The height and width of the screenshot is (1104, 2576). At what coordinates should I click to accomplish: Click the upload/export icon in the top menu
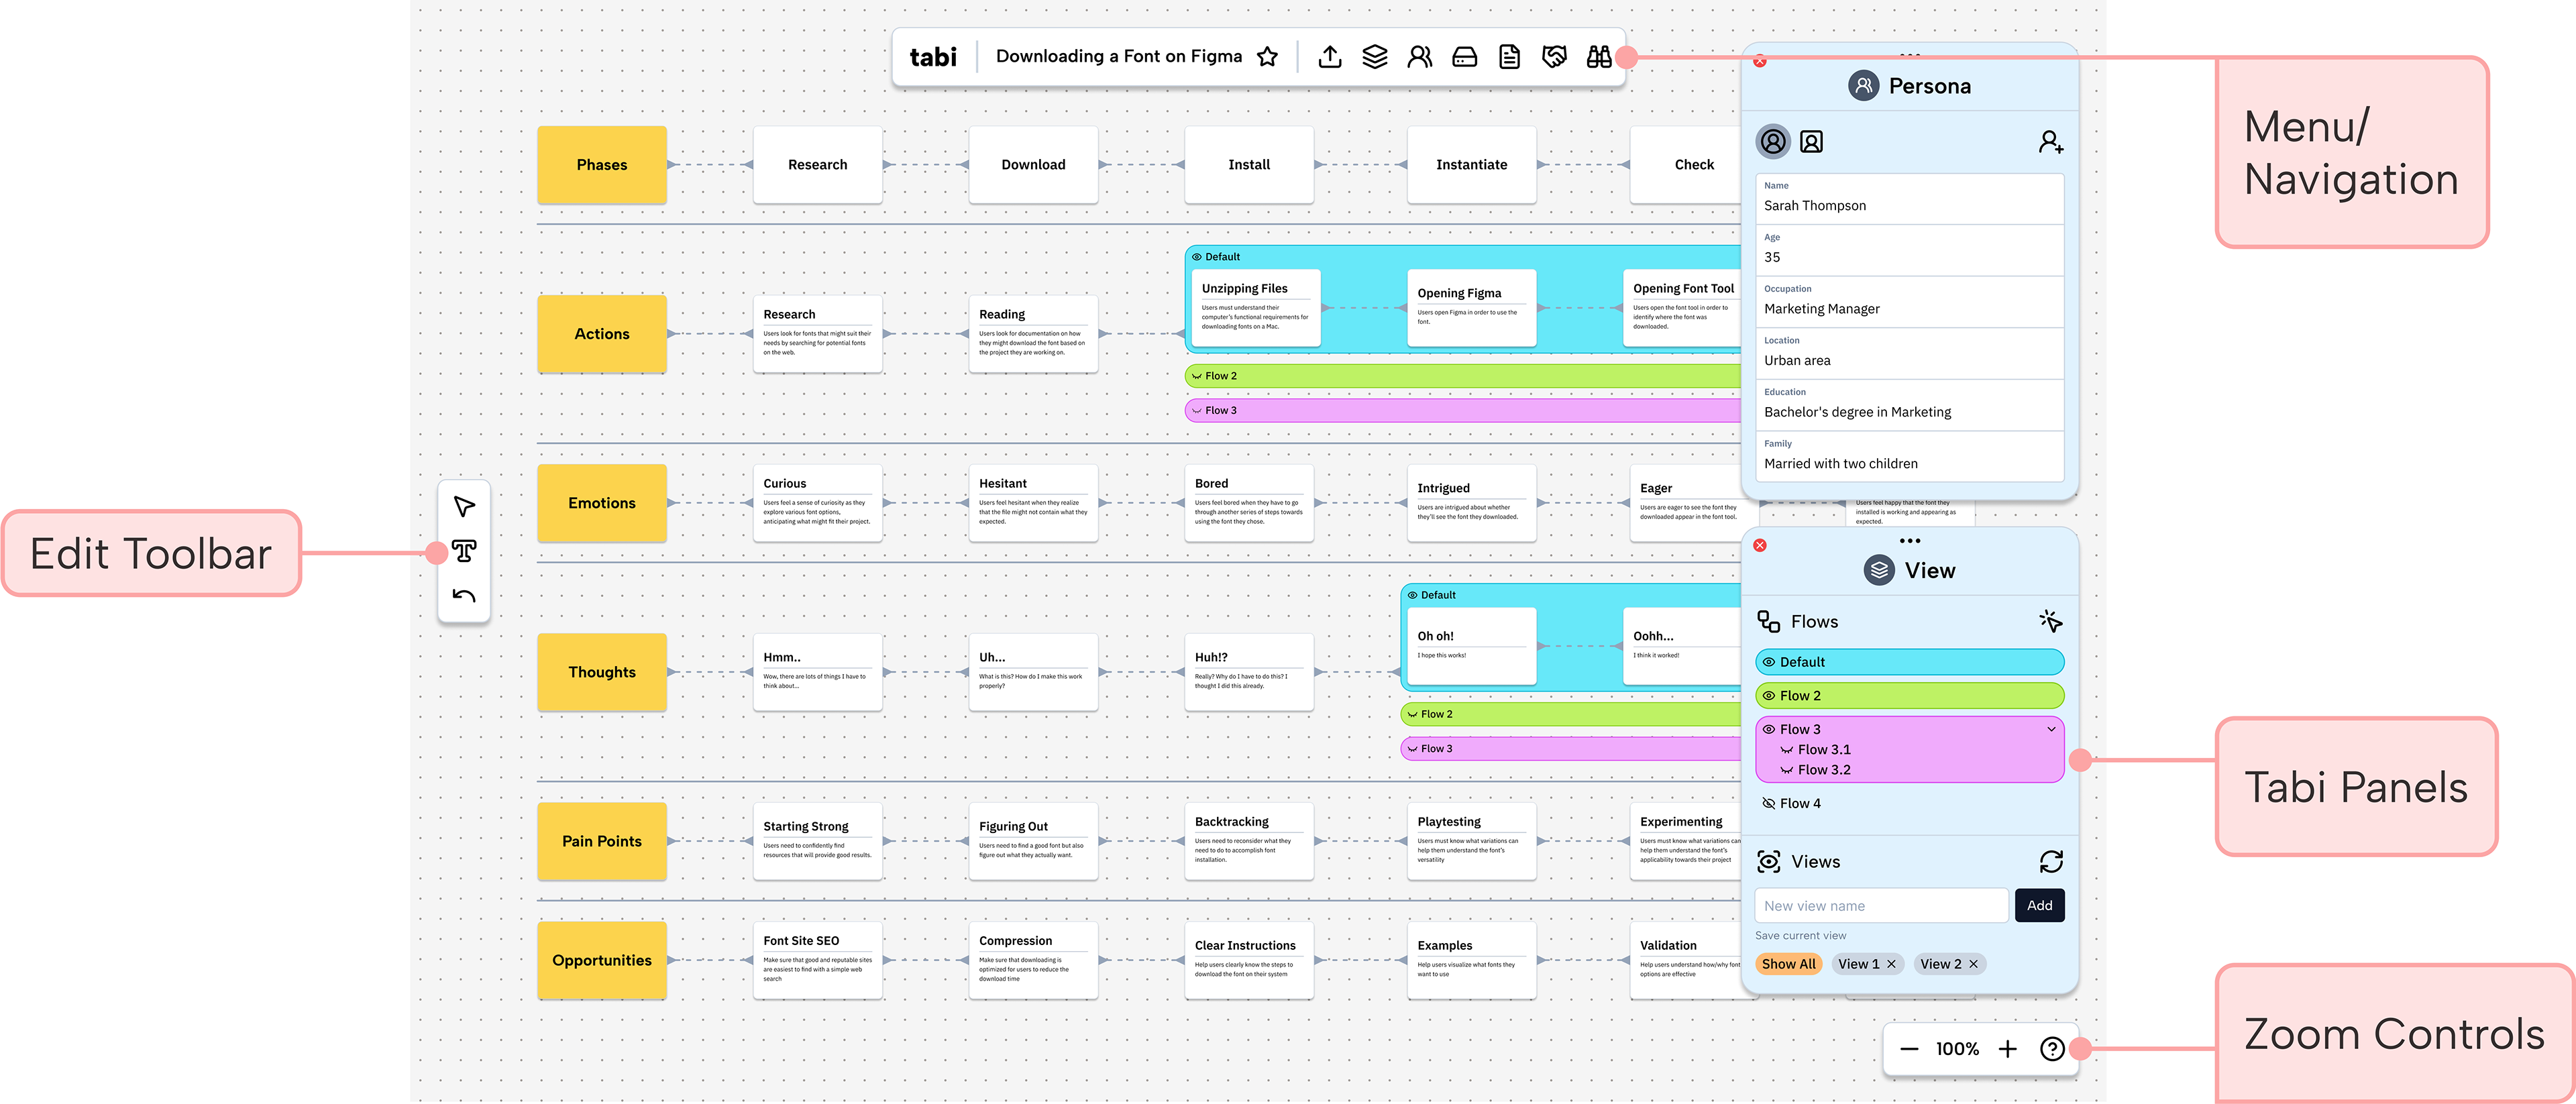pyautogui.click(x=1329, y=57)
